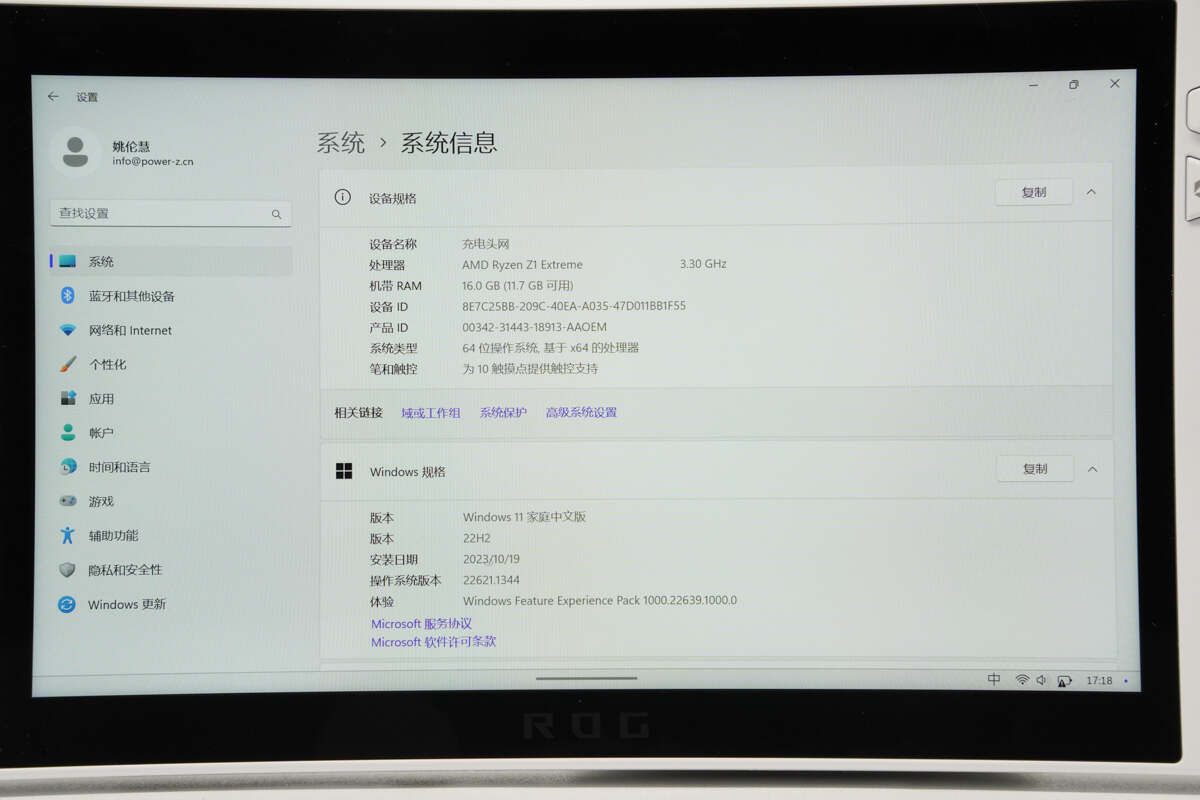This screenshot has width=1200, height=800.
Task: Select the Personalization paintbrush icon
Action: tap(68, 364)
